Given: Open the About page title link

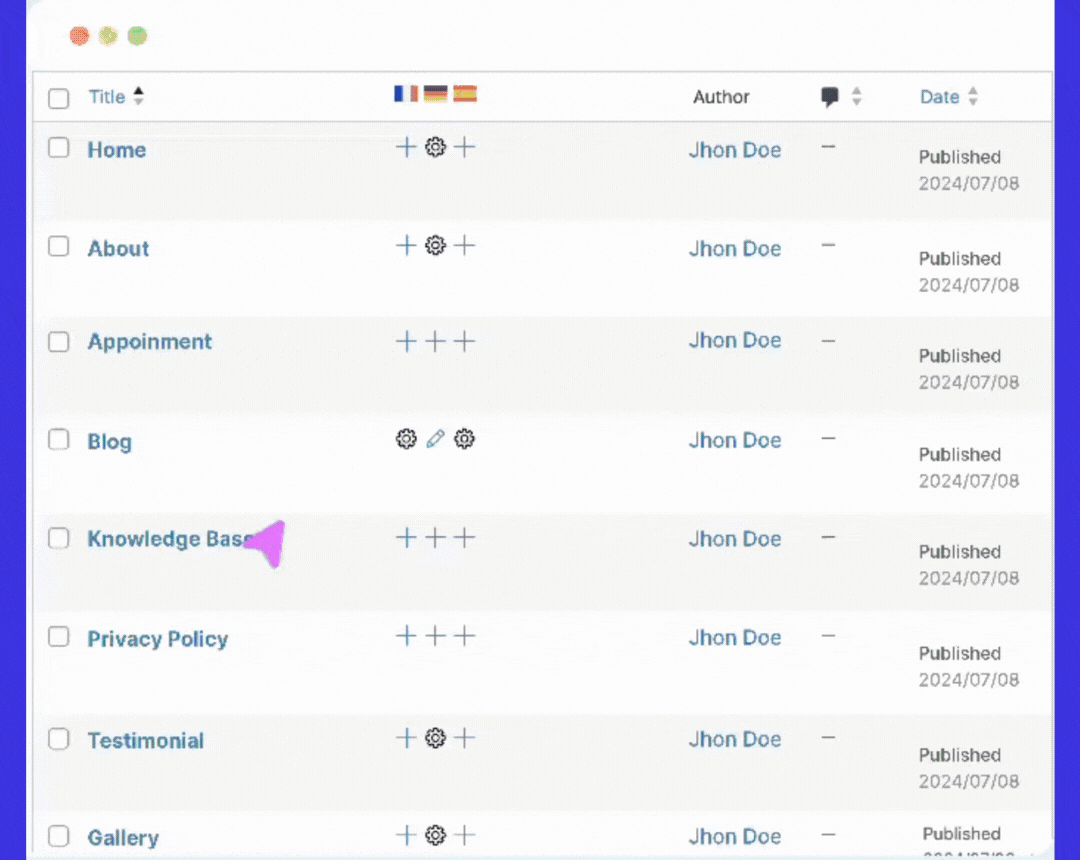Looking at the screenshot, I should pos(118,249).
